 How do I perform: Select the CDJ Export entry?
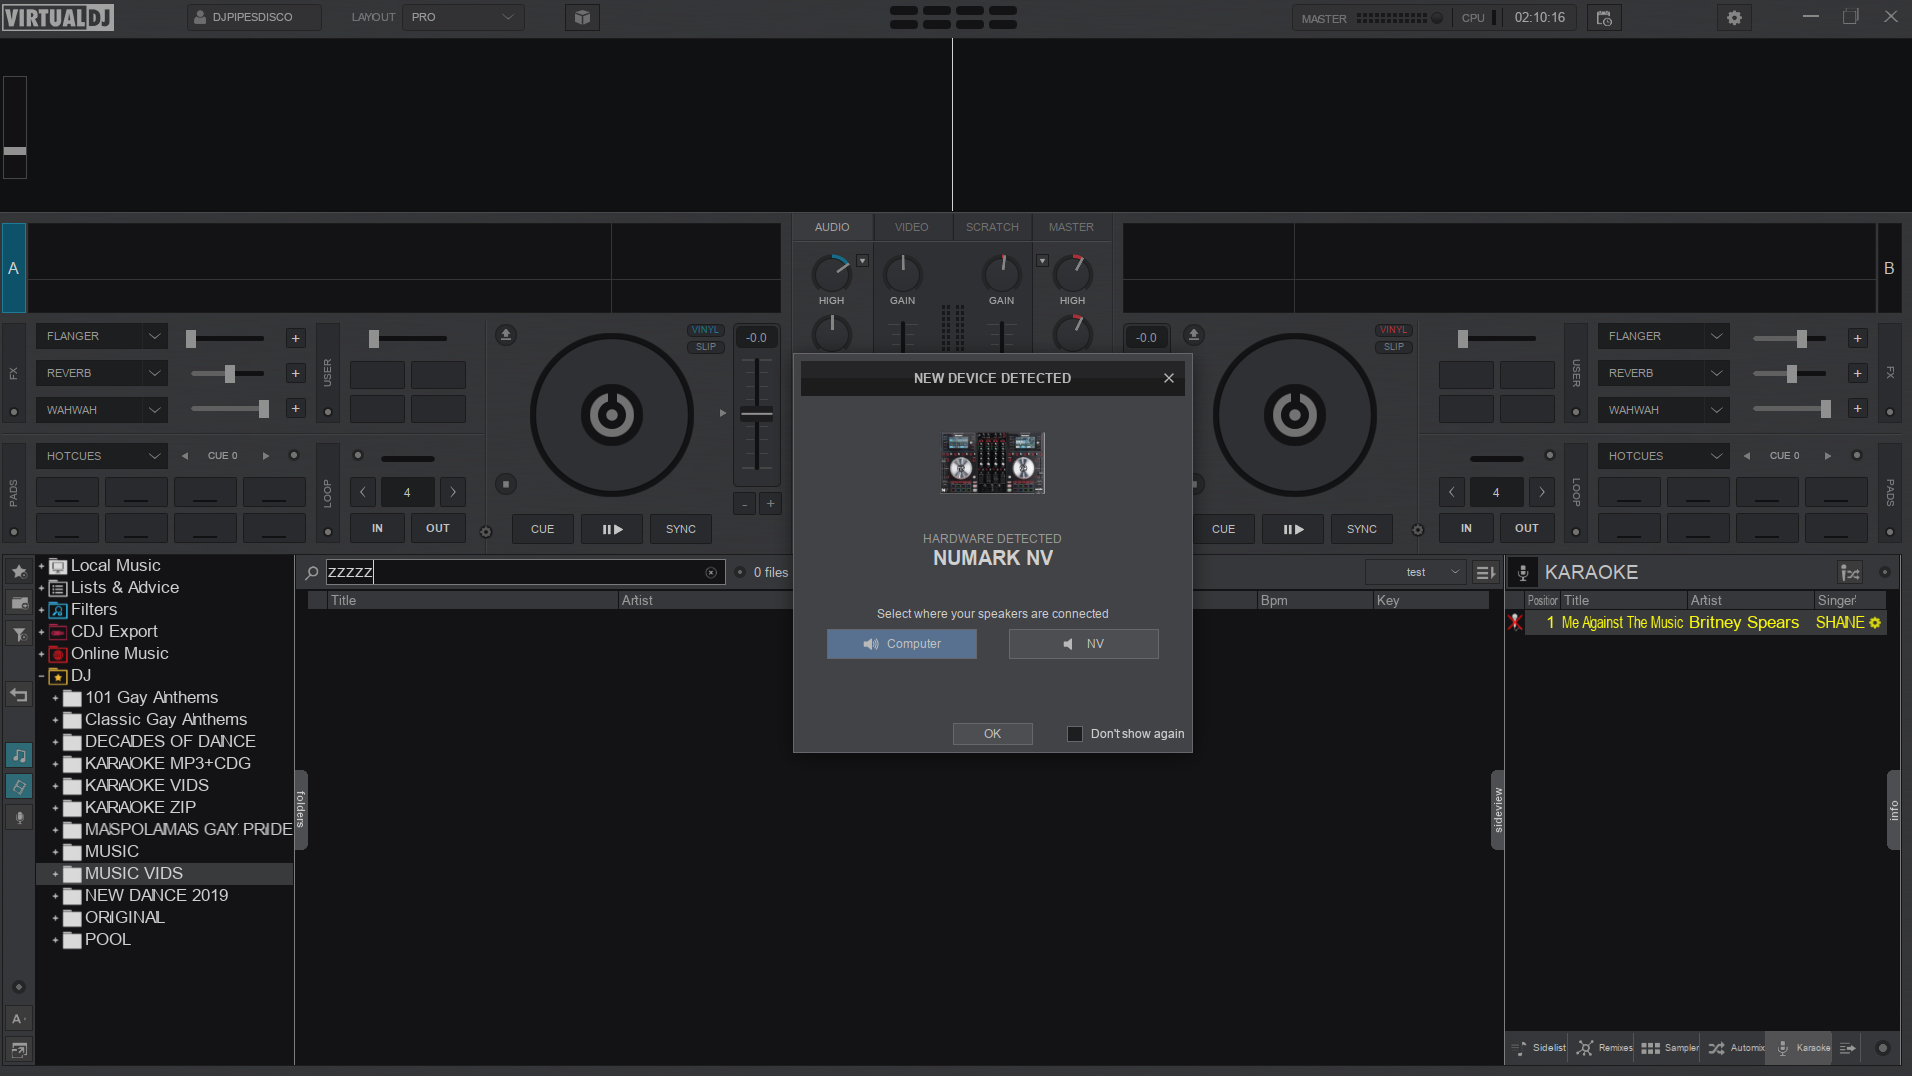[114, 632]
